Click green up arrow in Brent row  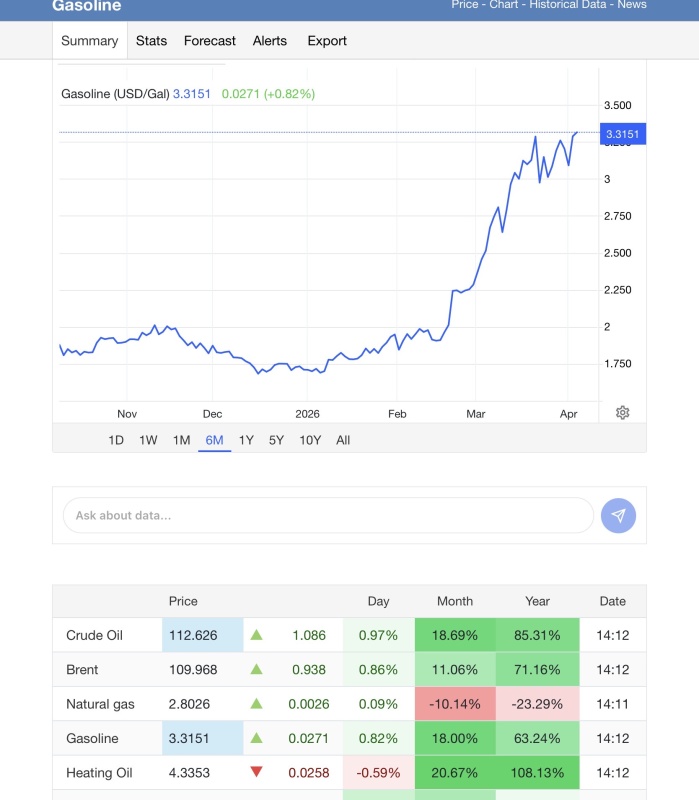coord(257,669)
